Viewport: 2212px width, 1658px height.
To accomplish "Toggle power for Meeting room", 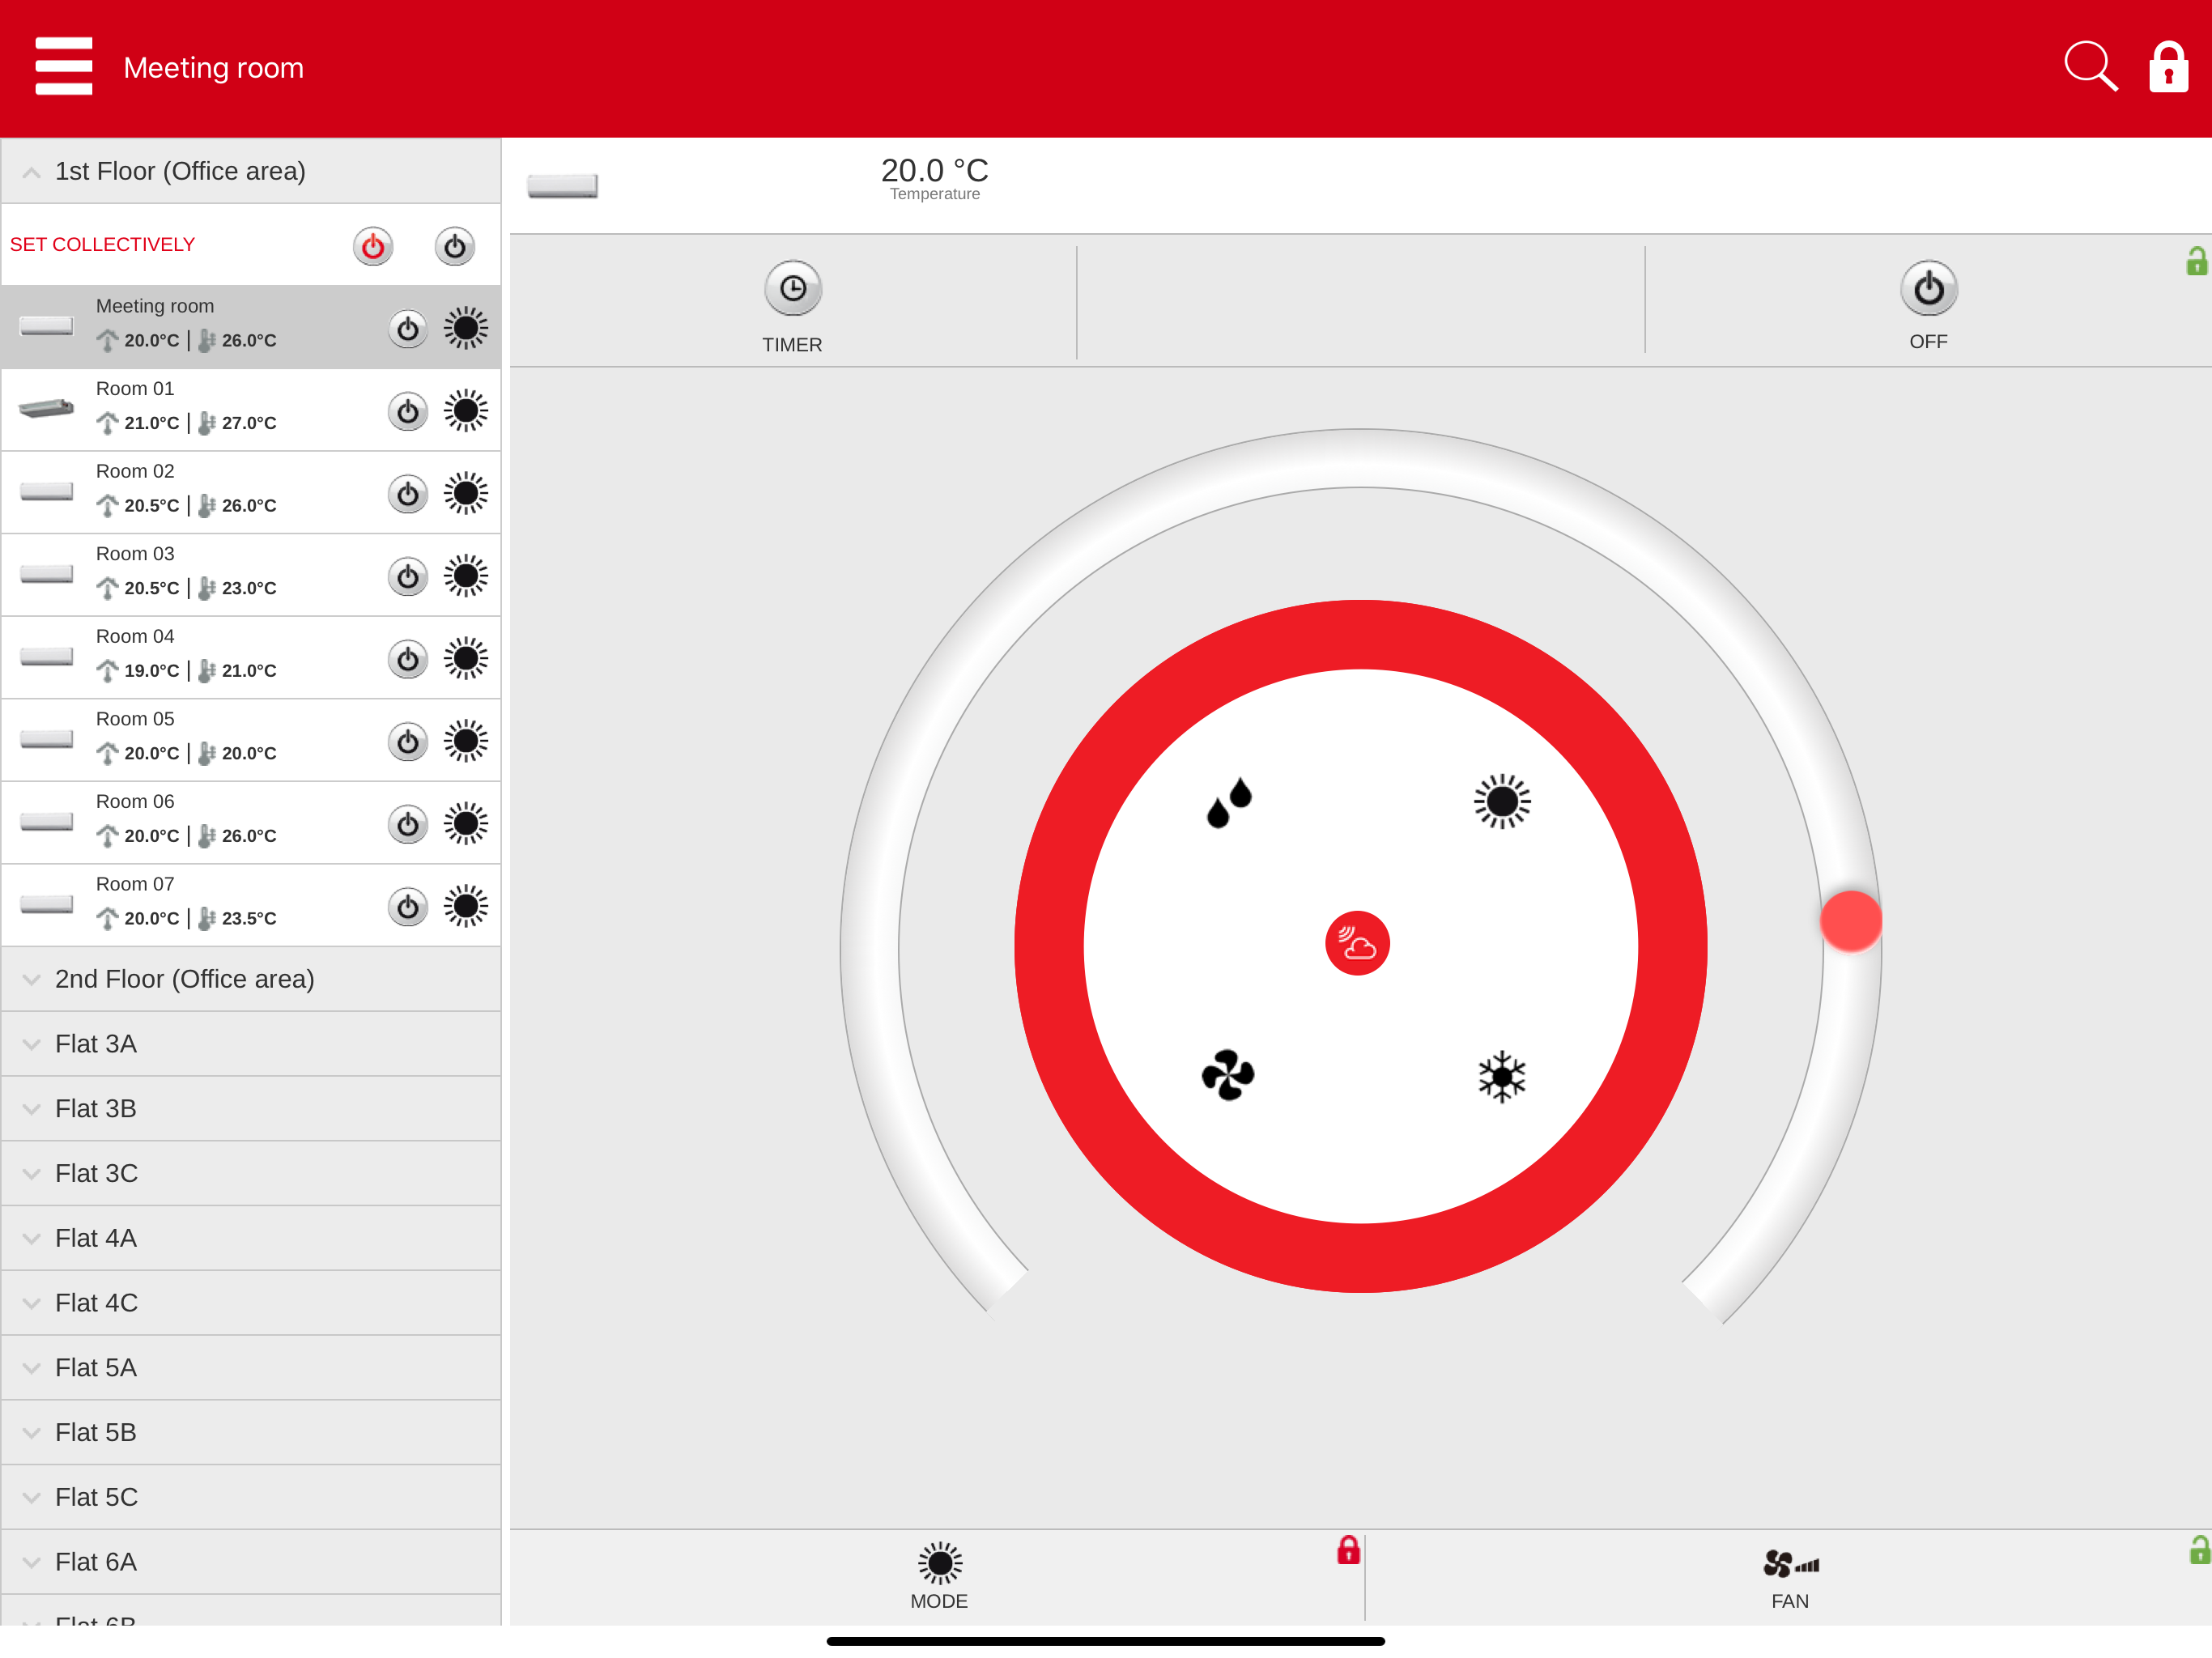I will point(408,328).
